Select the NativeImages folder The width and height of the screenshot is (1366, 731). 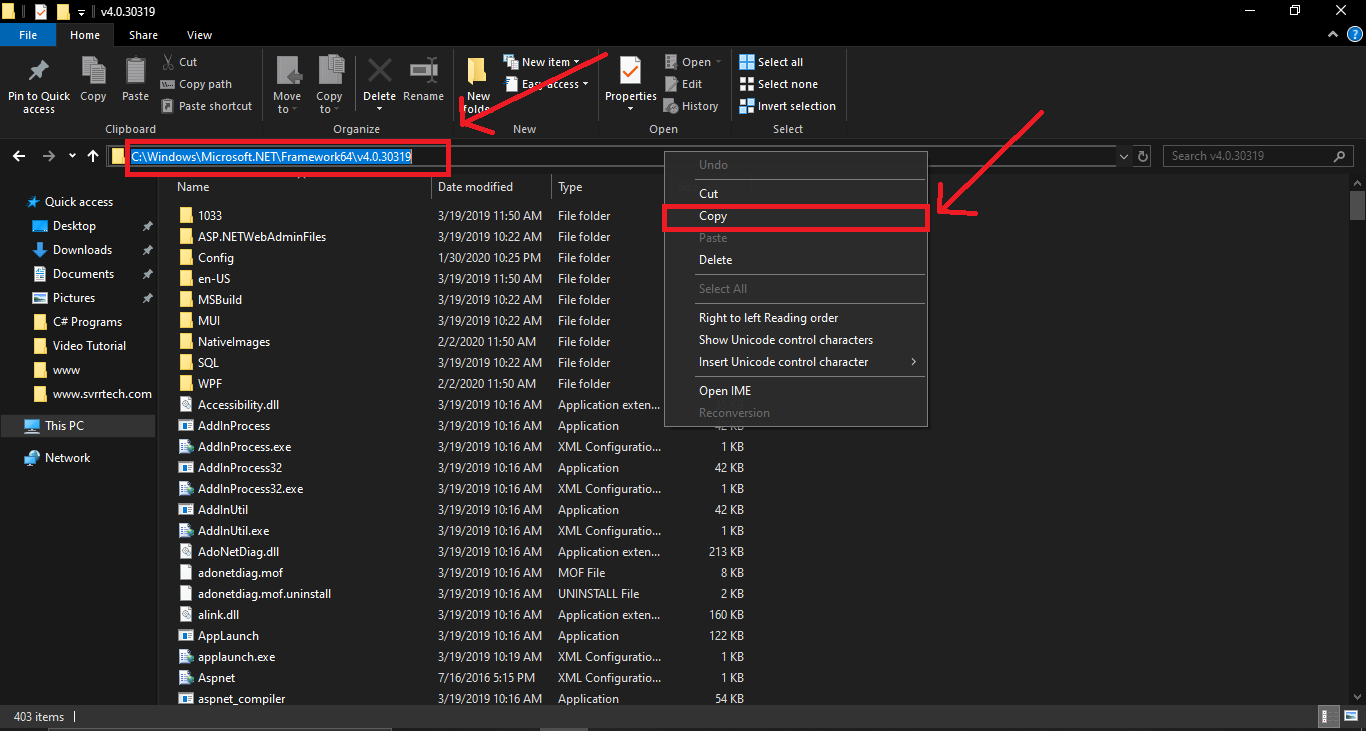tap(234, 342)
